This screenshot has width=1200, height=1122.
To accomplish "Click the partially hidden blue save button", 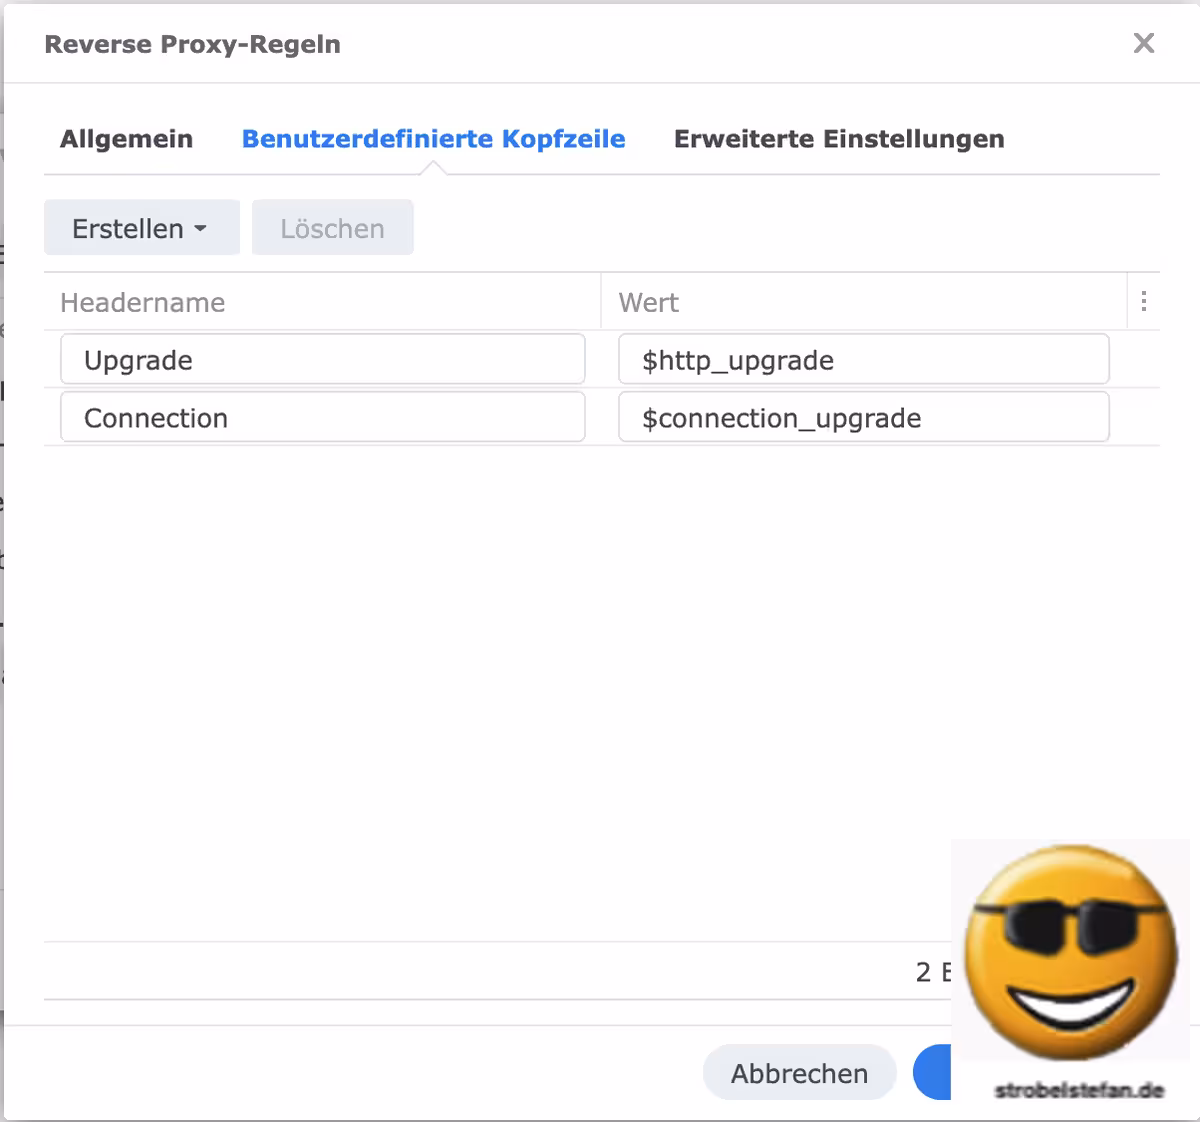I will (932, 1073).
